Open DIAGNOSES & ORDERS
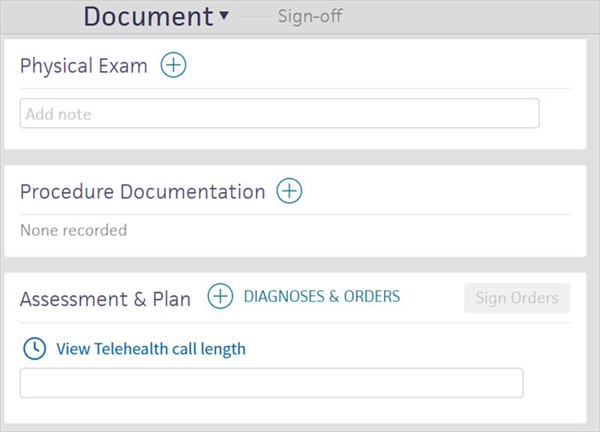This screenshot has width=600, height=432. pos(322,296)
